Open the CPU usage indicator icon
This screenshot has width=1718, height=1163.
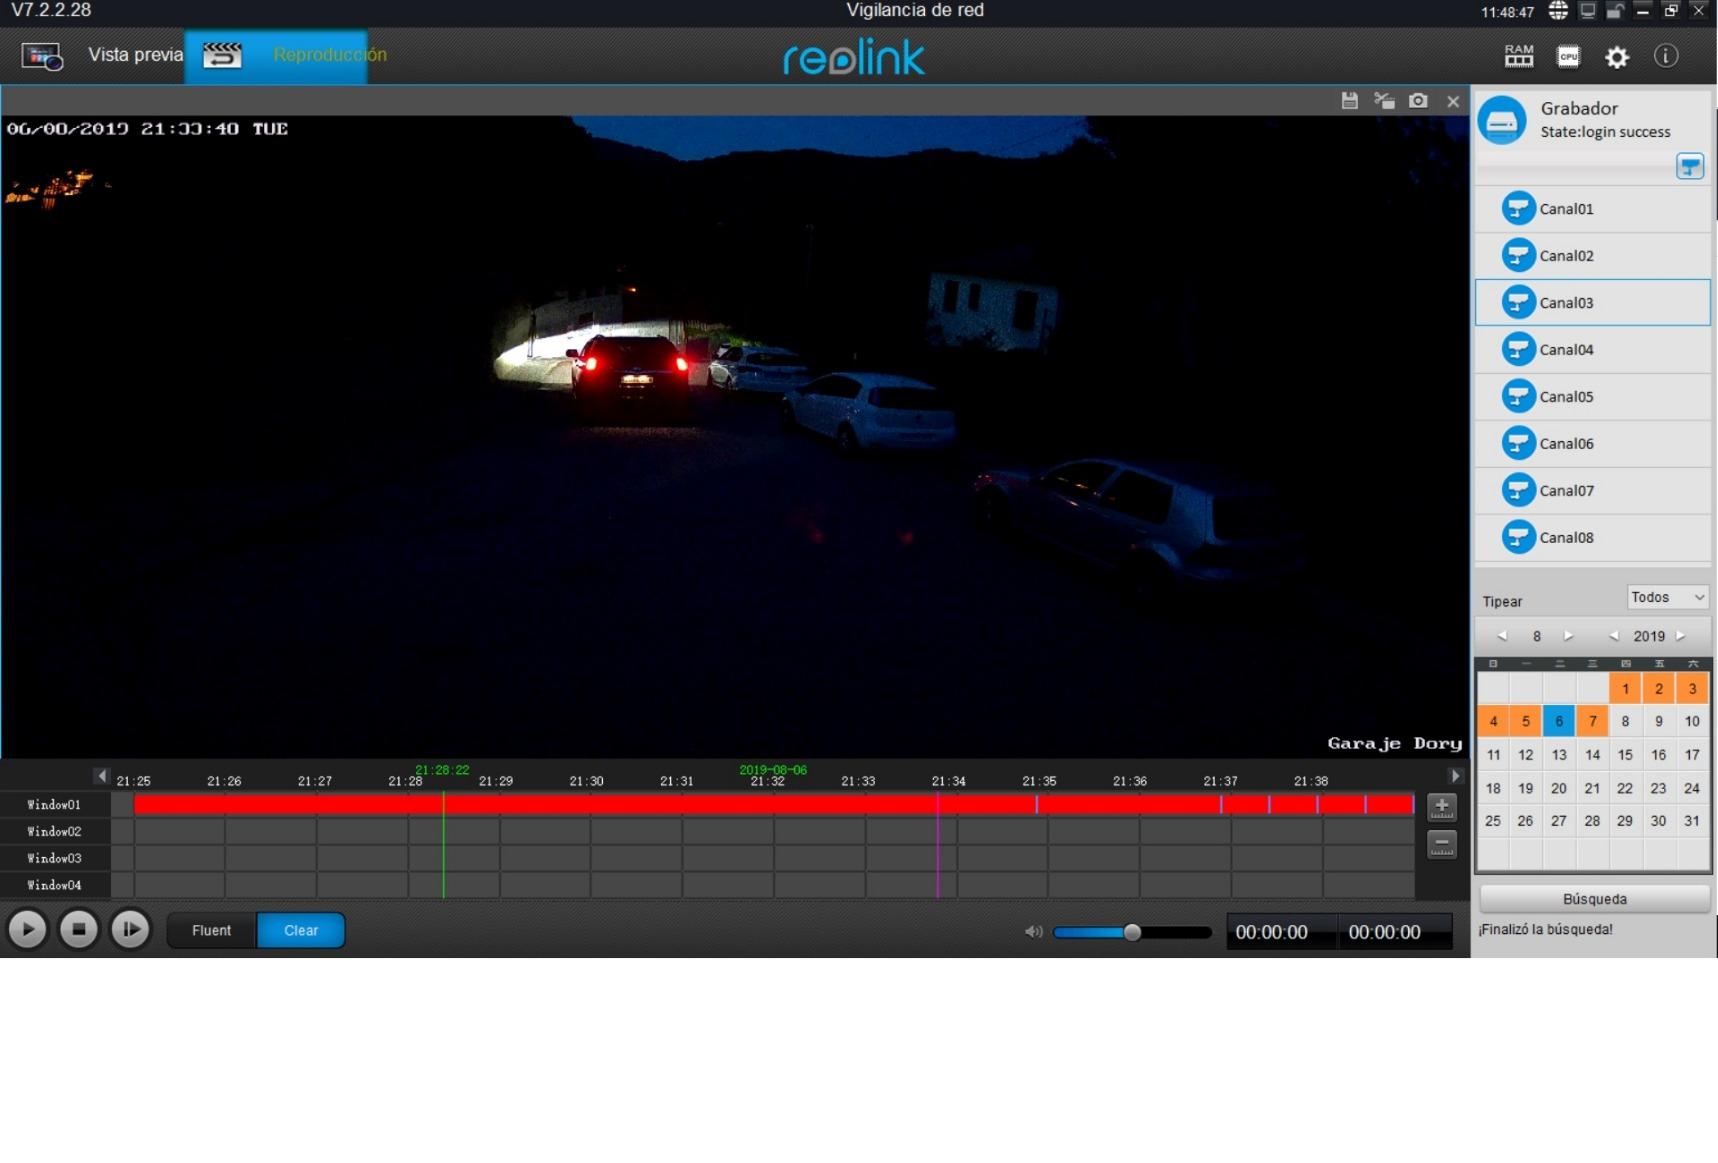click(1568, 57)
